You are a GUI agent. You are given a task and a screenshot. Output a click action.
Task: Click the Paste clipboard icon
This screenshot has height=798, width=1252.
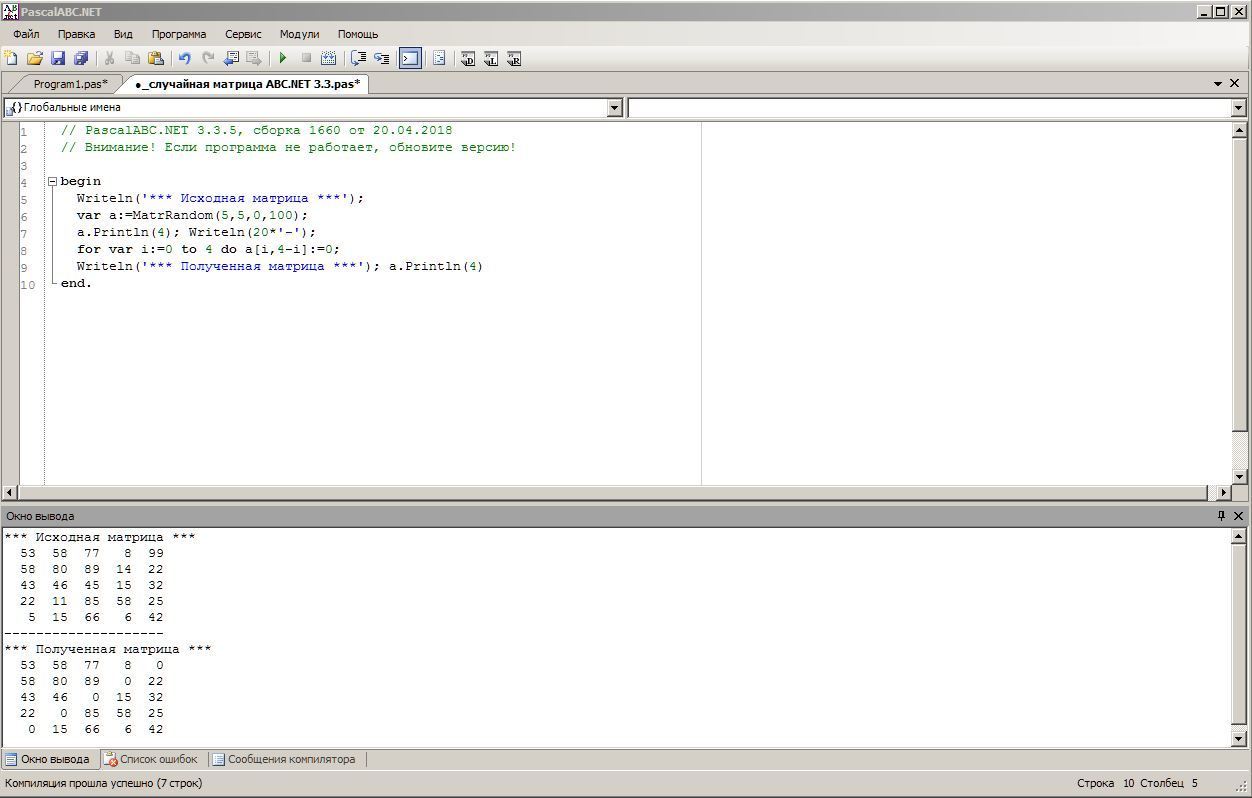[155, 59]
